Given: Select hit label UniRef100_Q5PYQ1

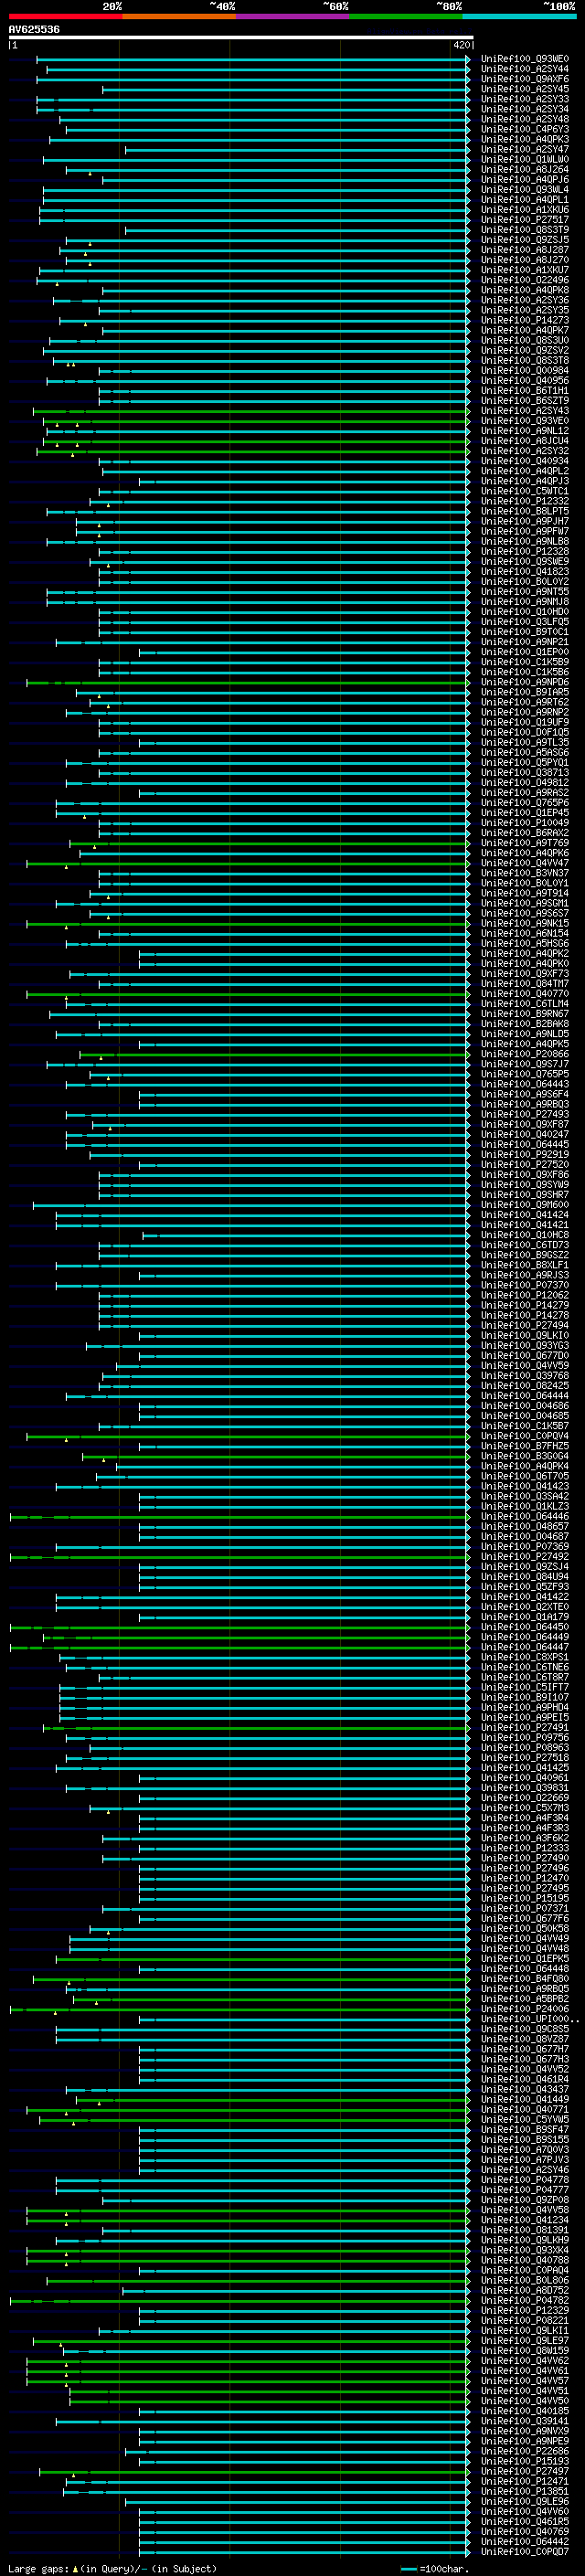Looking at the screenshot, I should (525, 762).
